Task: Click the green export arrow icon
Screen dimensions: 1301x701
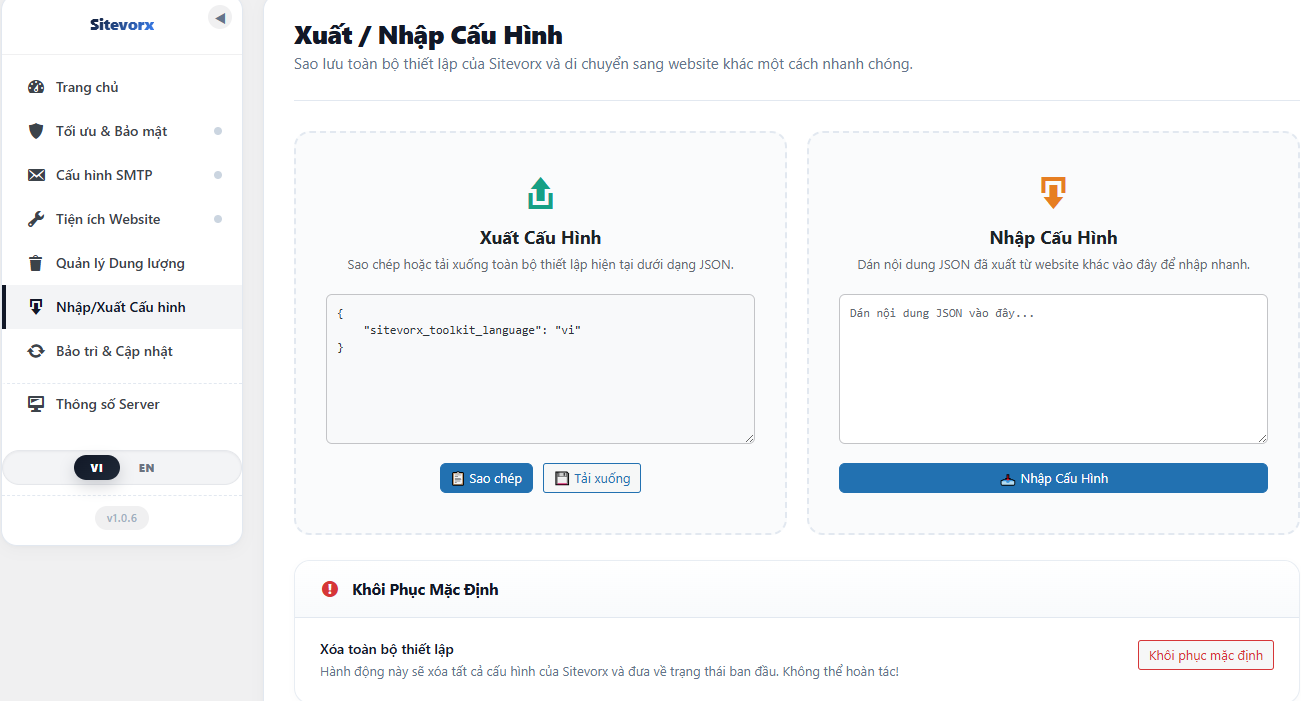Action: 540,192
